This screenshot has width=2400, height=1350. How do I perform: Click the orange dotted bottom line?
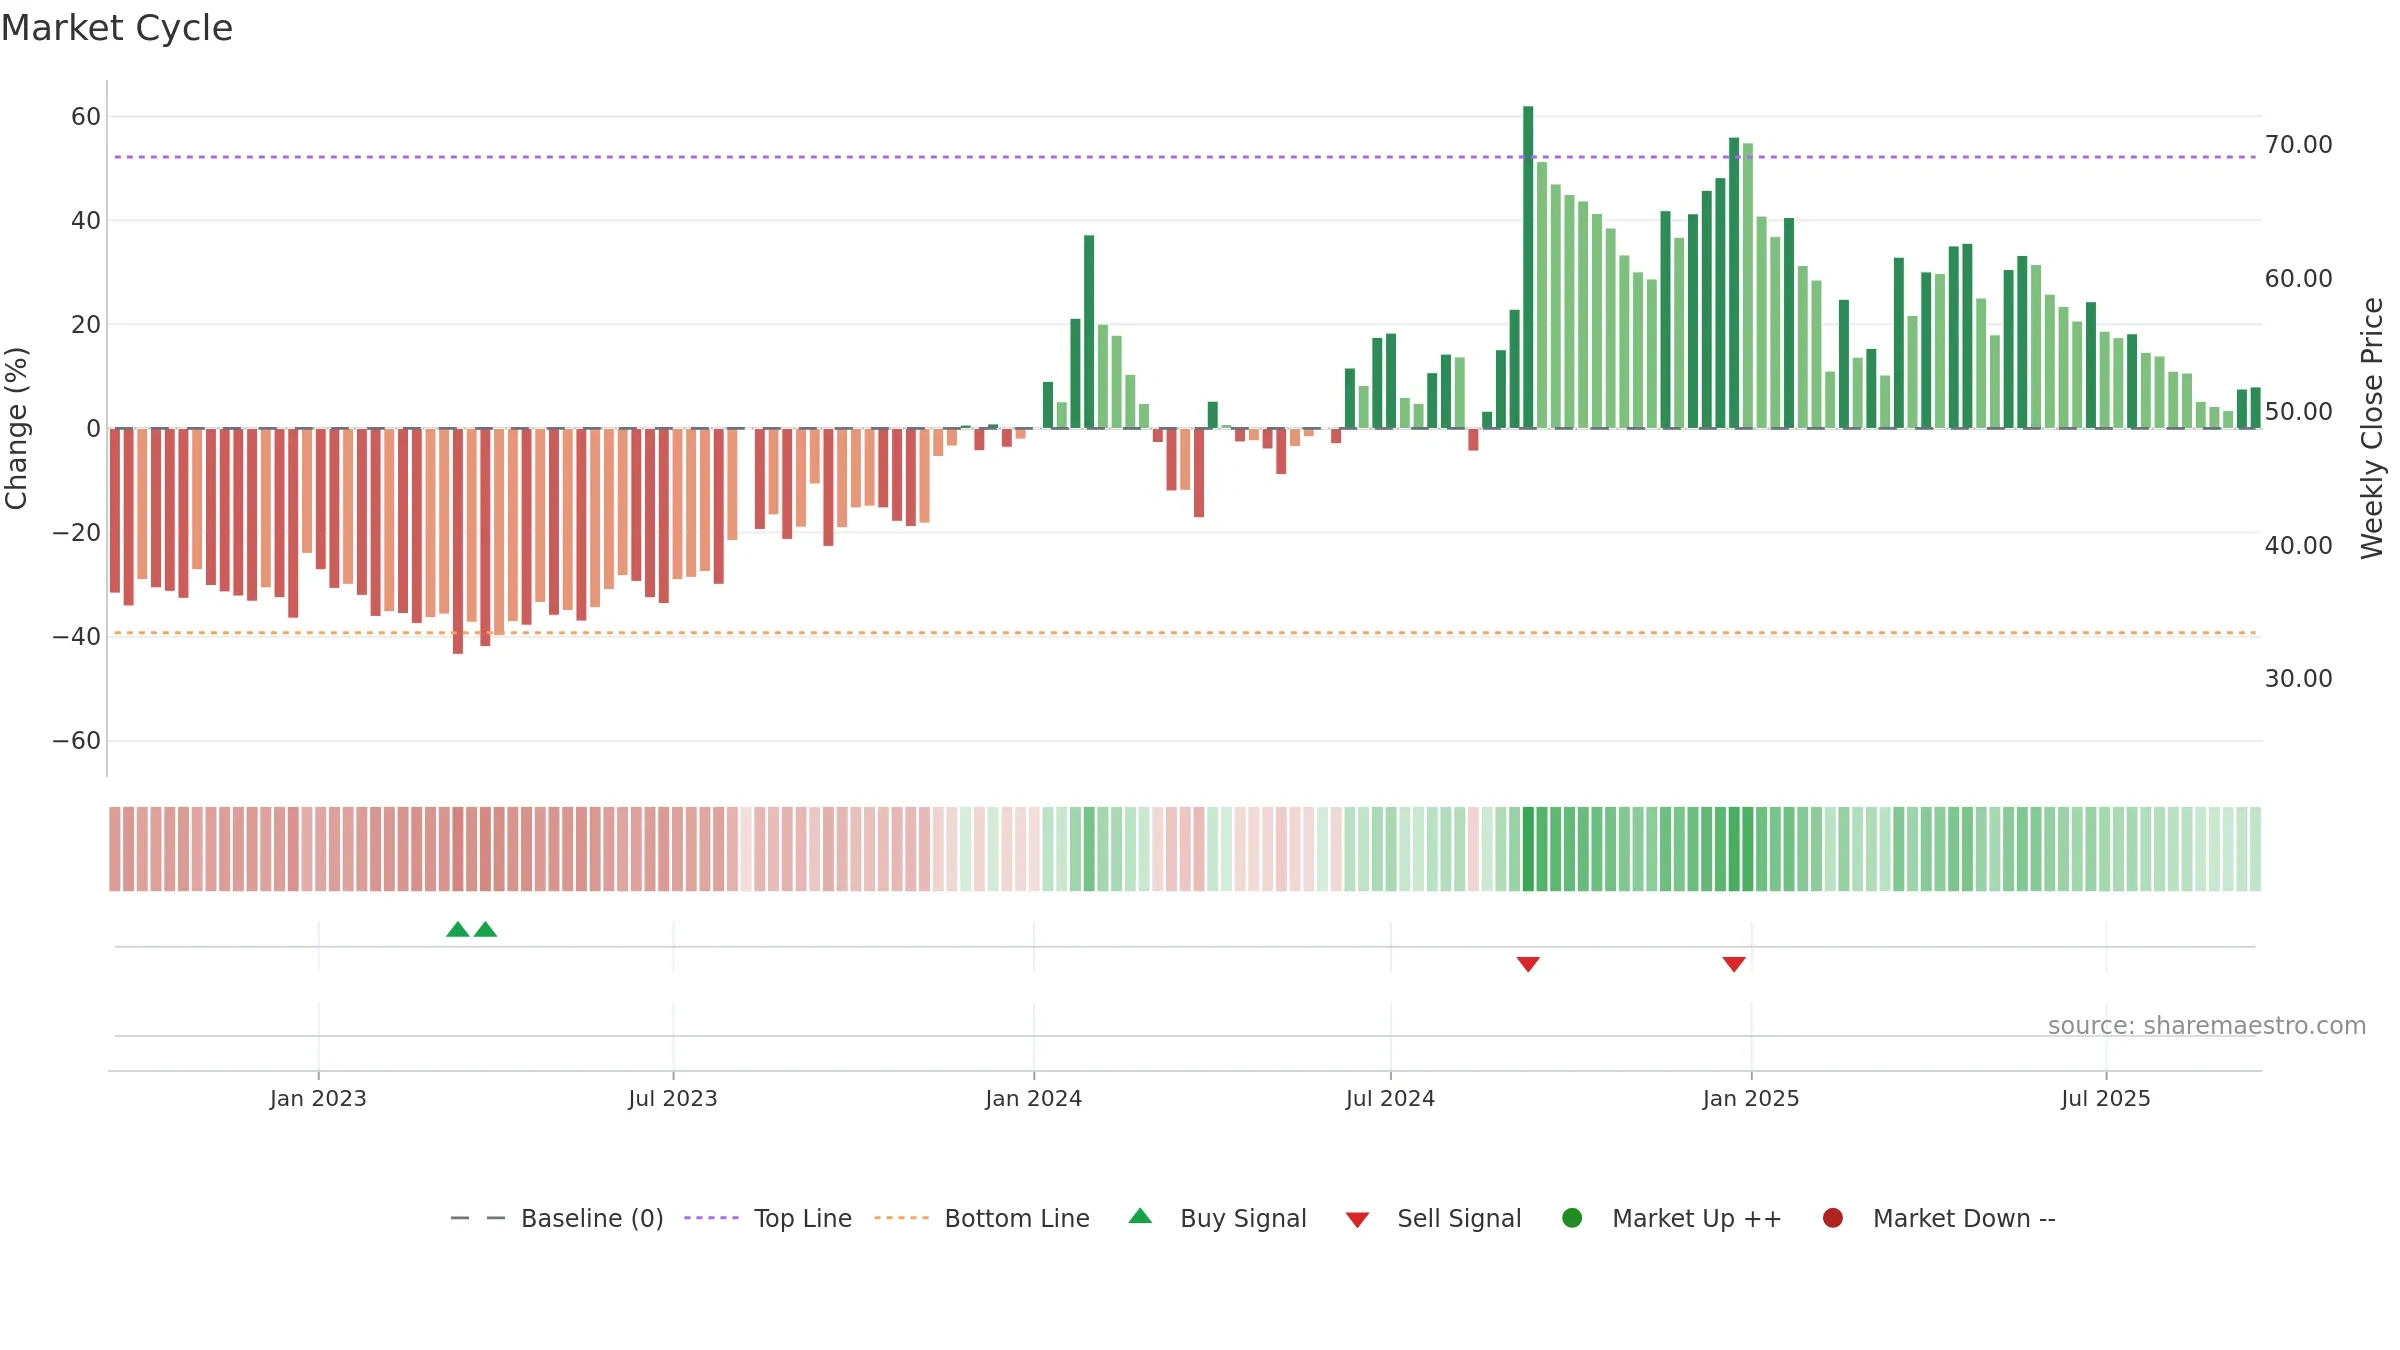point(1185,633)
